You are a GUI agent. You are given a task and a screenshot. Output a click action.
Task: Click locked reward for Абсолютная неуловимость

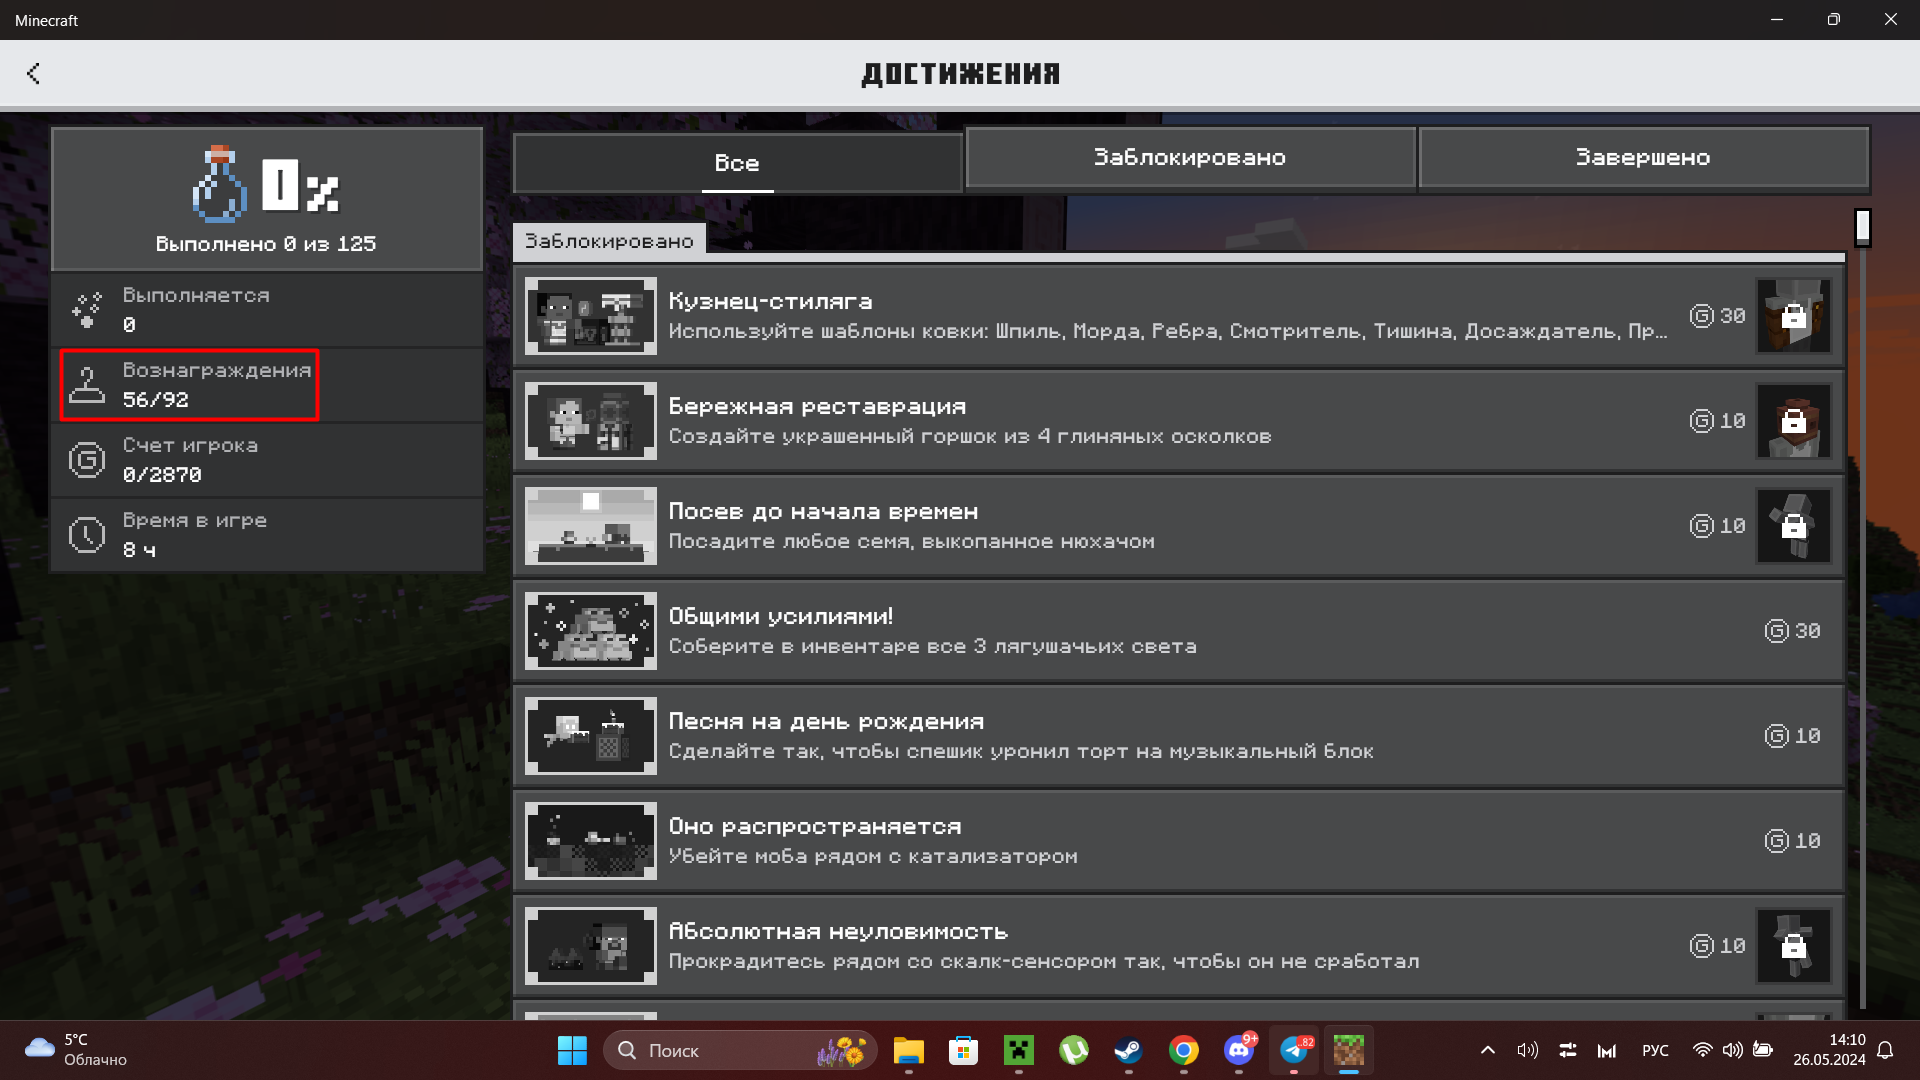1793,946
